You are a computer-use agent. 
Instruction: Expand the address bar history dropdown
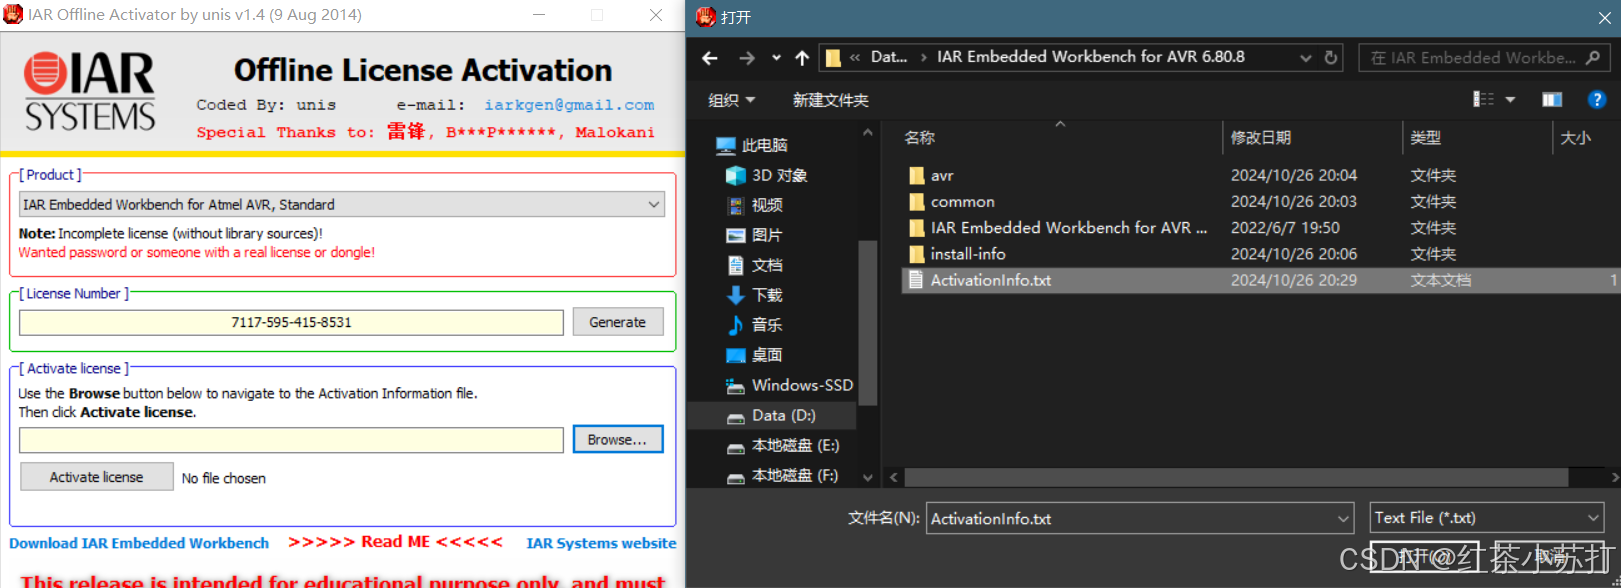tap(1305, 58)
